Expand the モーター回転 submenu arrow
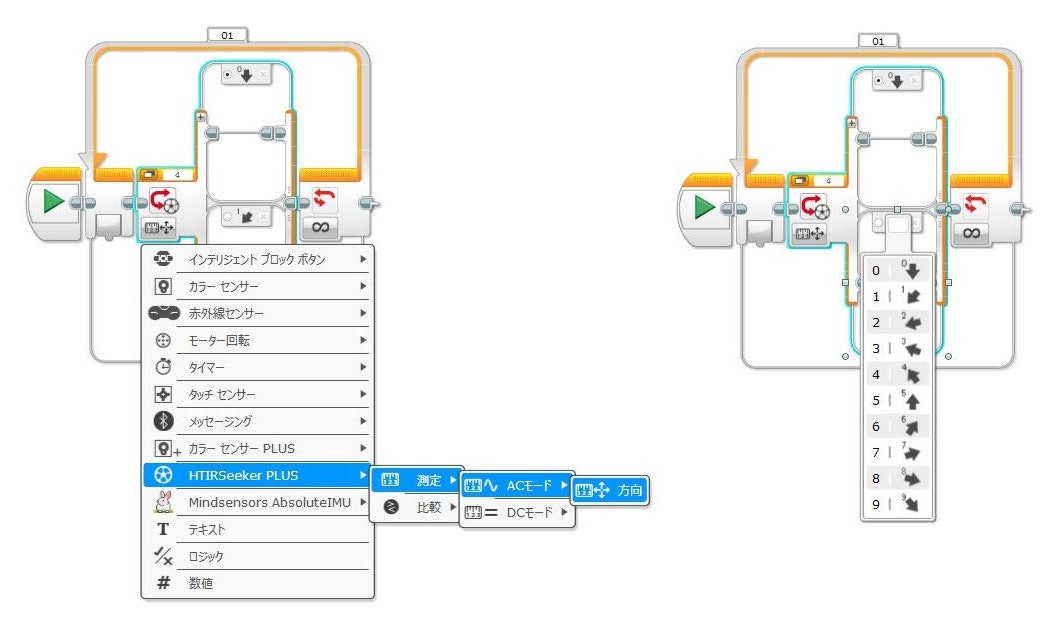This screenshot has height=642, width=1058. [x=363, y=340]
